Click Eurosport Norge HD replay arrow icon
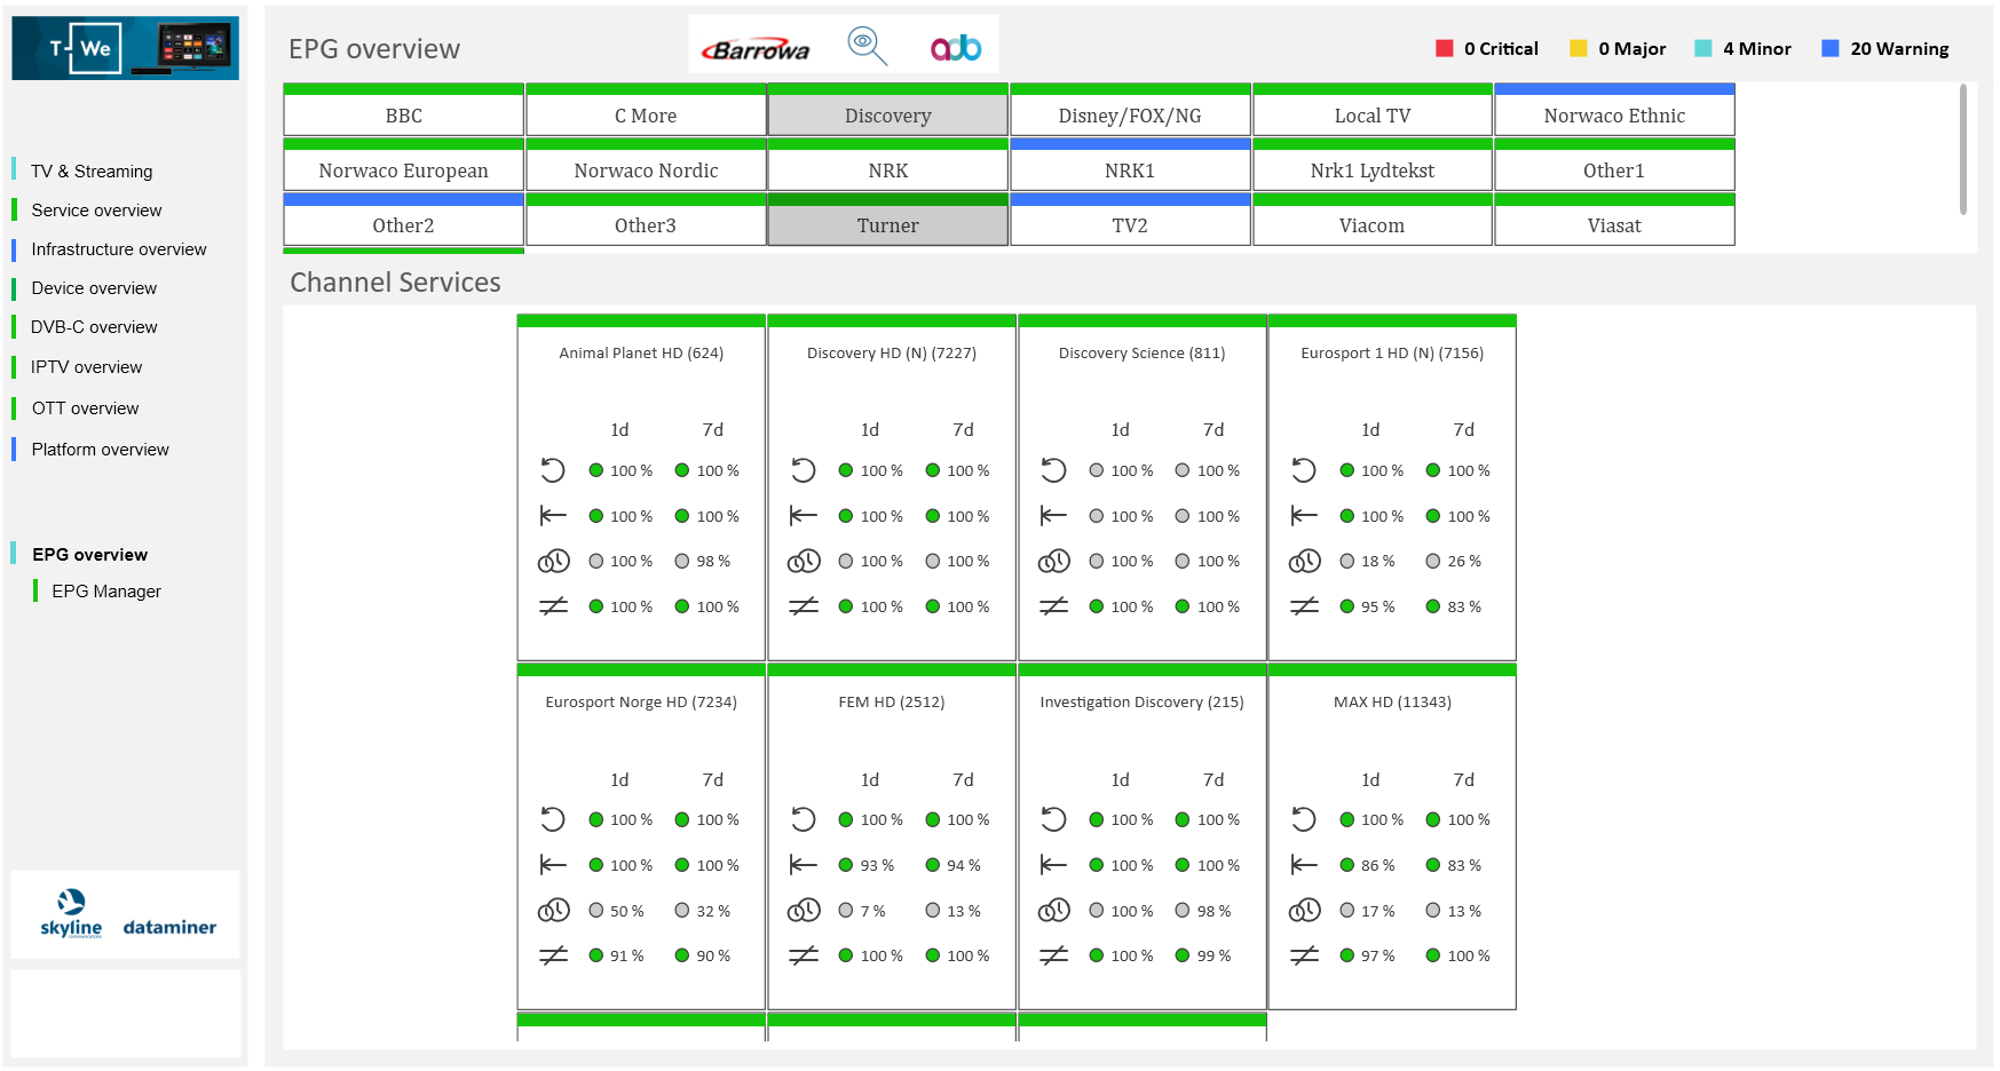The height and width of the screenshot is (1071, 2000). pyautogui.click(x=553, y=820)
